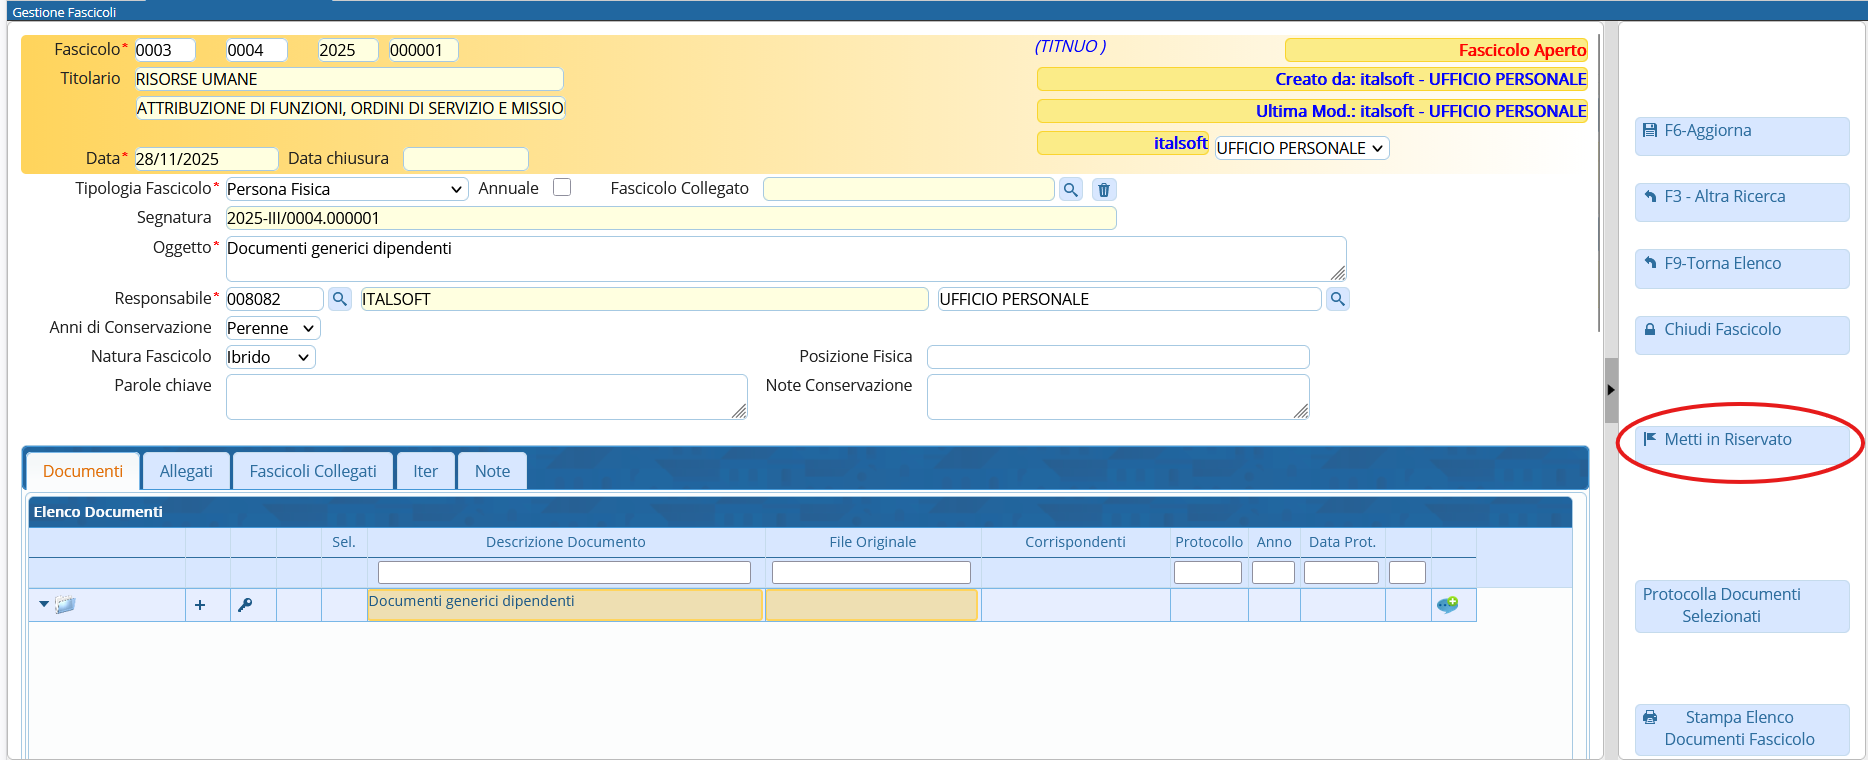Screen dimensions: 1868x760
Task: Click key icon in document row
Action: click(245, 605)
